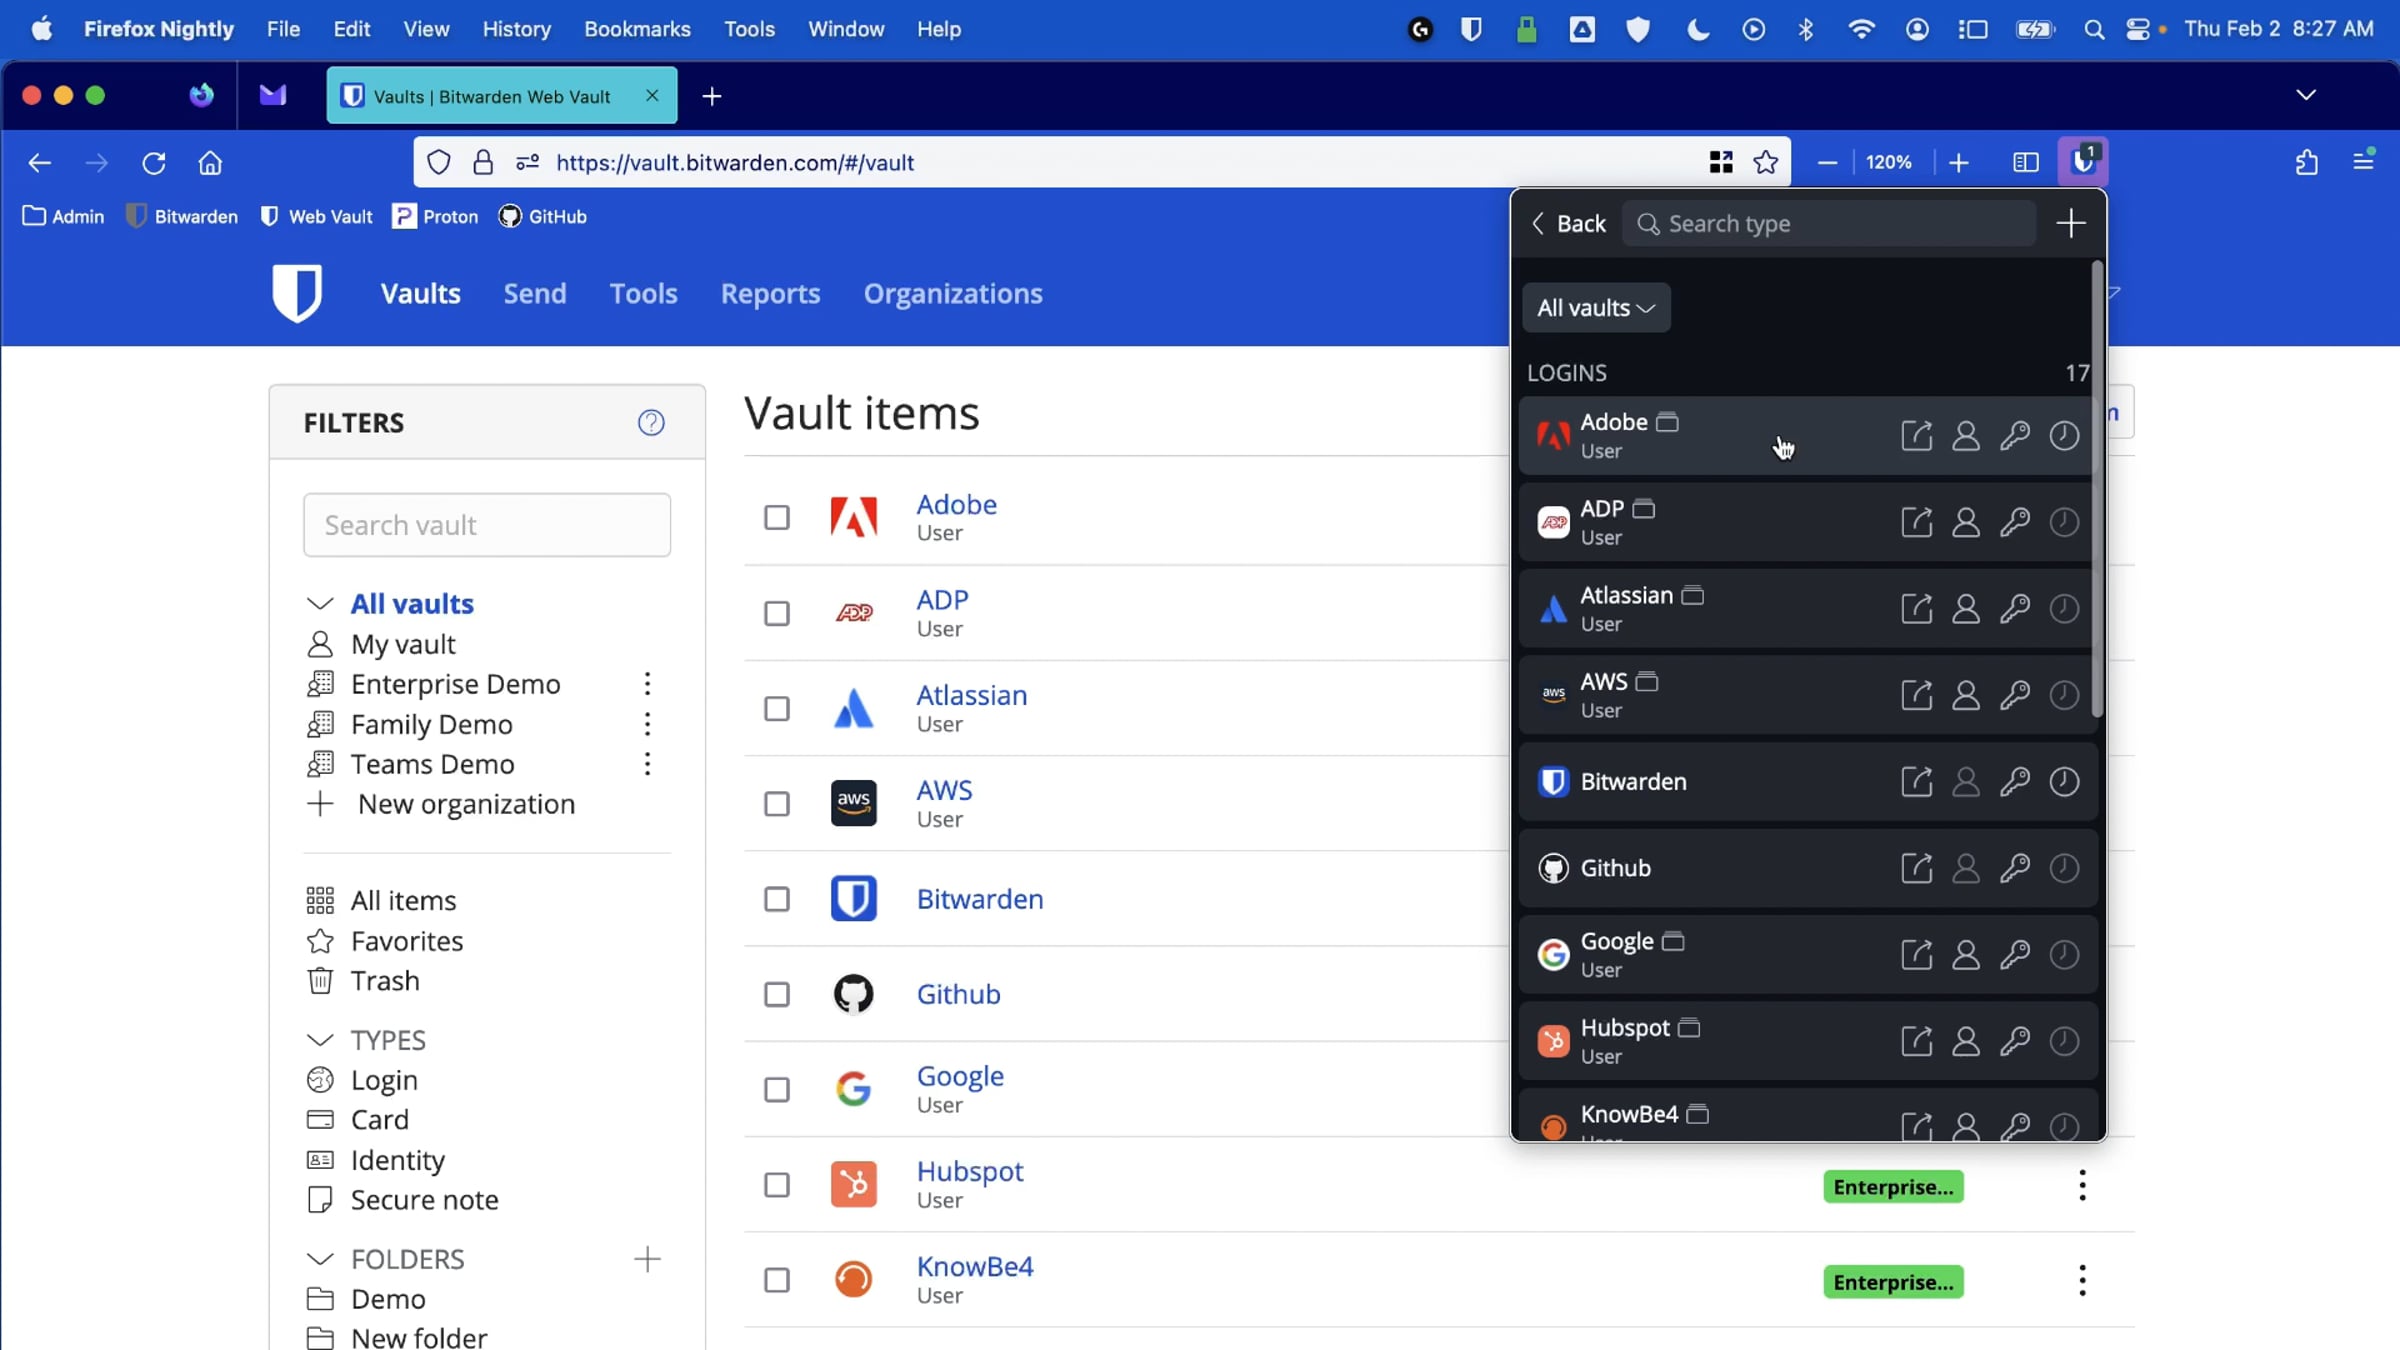Open the Send navigation tab

click(x=535, y=294)
